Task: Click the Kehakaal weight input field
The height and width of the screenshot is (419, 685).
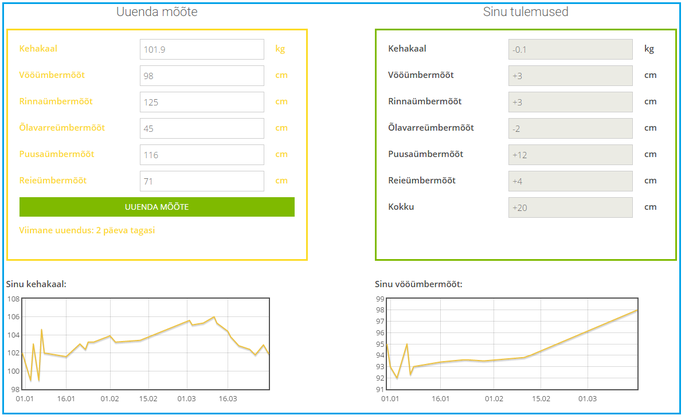Action: (x=202, y=49)
